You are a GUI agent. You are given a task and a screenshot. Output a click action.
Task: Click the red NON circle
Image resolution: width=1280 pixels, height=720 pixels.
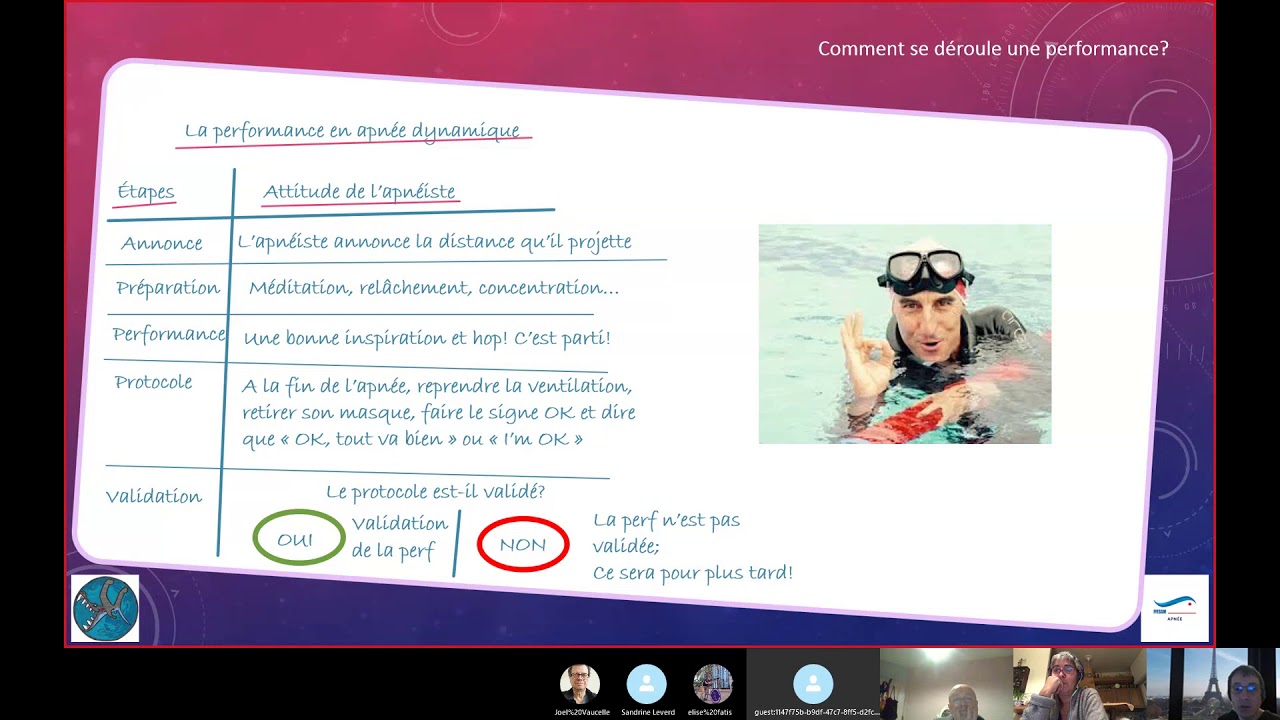click(x=523, y=545)
